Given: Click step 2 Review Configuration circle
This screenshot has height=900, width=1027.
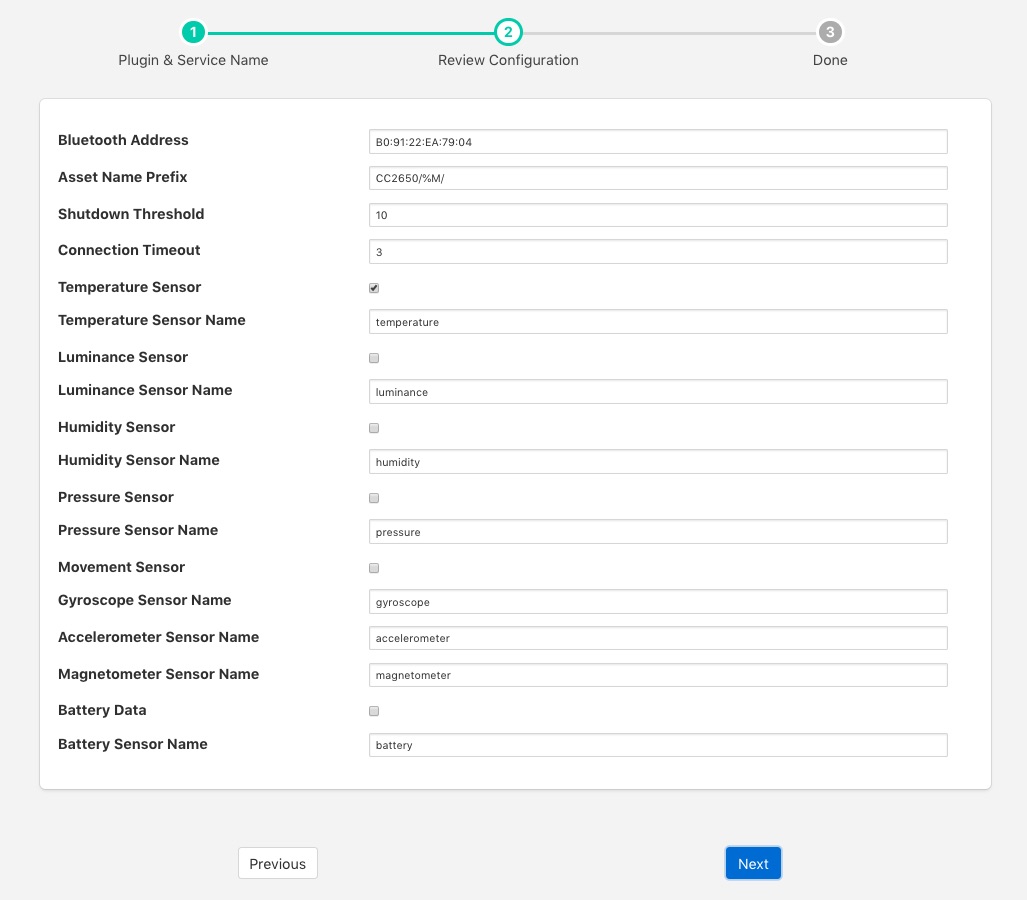Looking at the screenshot, I should pos(508,33).
